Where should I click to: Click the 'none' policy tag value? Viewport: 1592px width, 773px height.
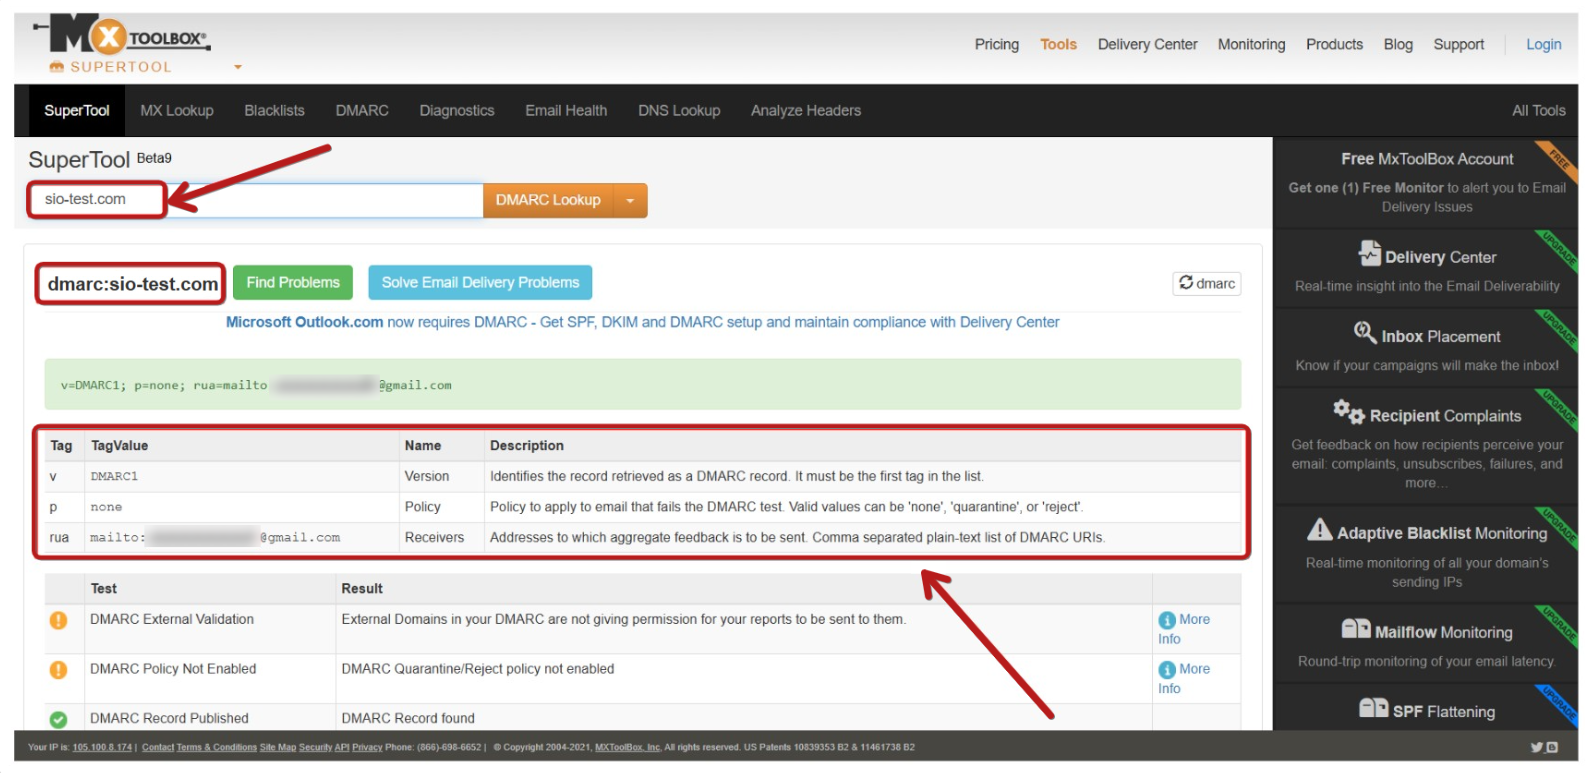[x=106, y=507]
